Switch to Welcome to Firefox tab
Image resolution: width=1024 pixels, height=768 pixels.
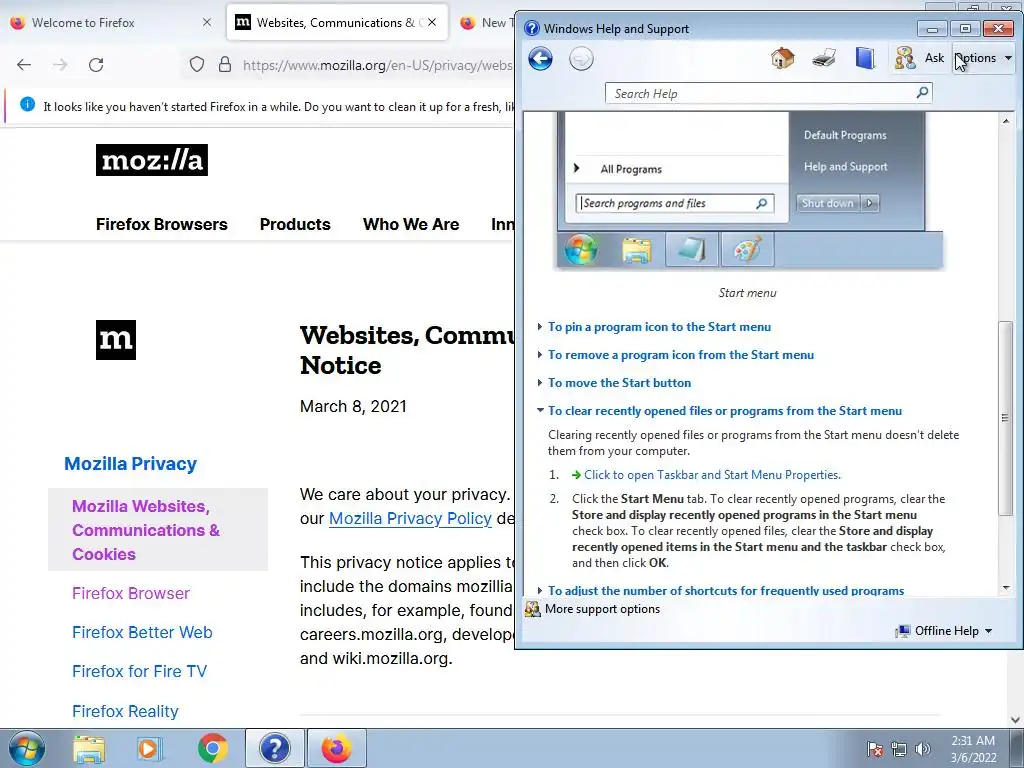coord(110,23)
